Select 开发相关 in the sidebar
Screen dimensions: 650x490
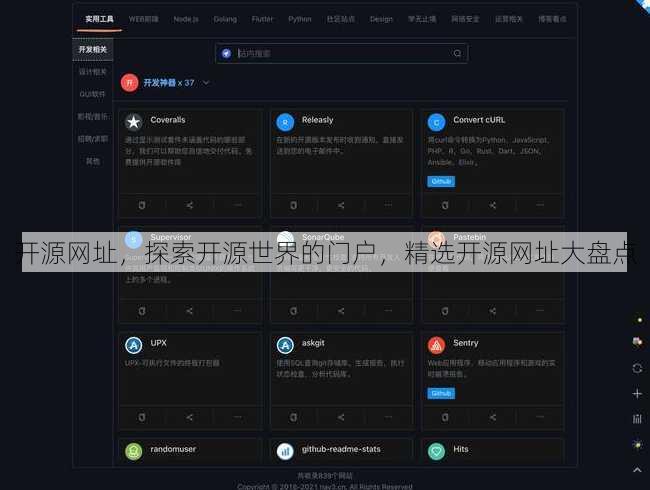click(x=93, y=49)
